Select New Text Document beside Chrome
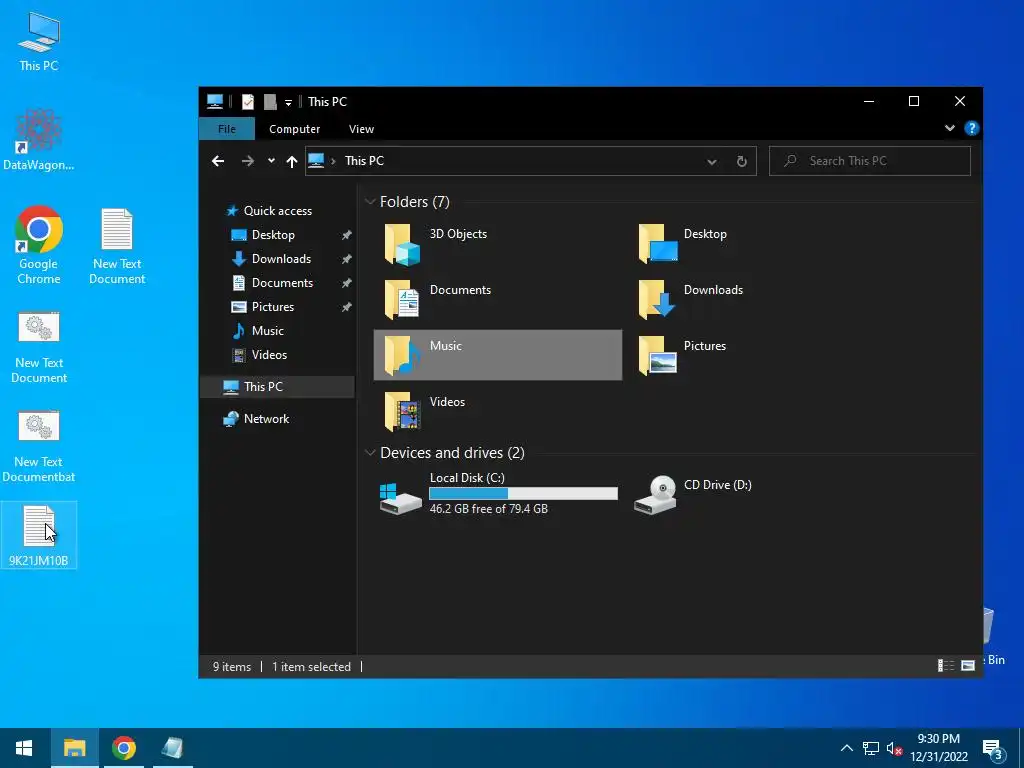This screenshot has height=768, width=1024. 117,246
